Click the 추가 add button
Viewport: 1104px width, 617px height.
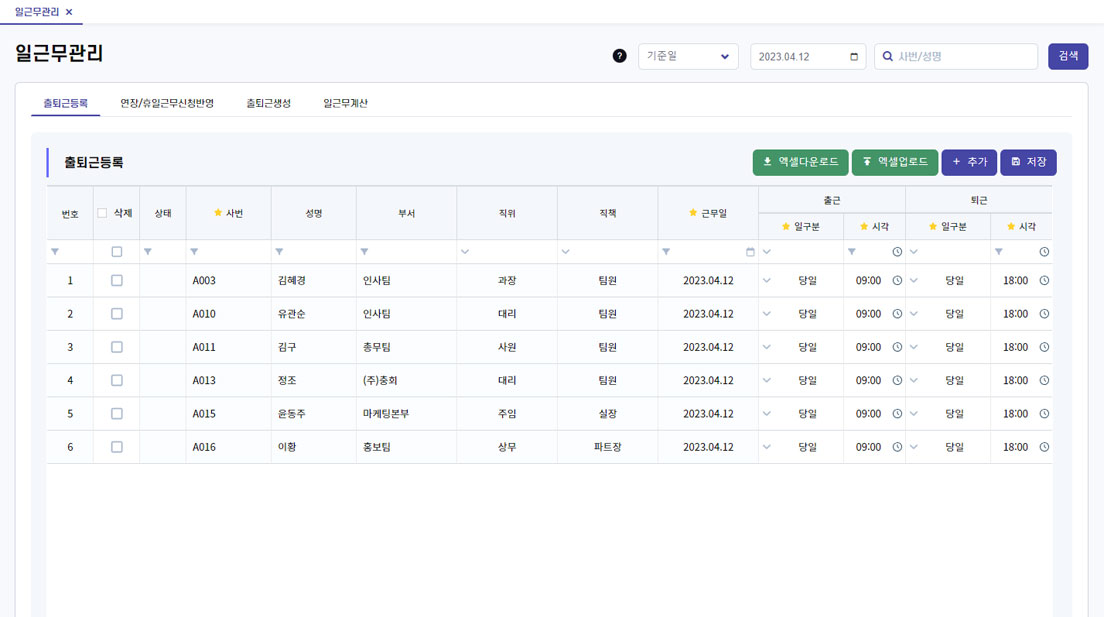[970, 162]
